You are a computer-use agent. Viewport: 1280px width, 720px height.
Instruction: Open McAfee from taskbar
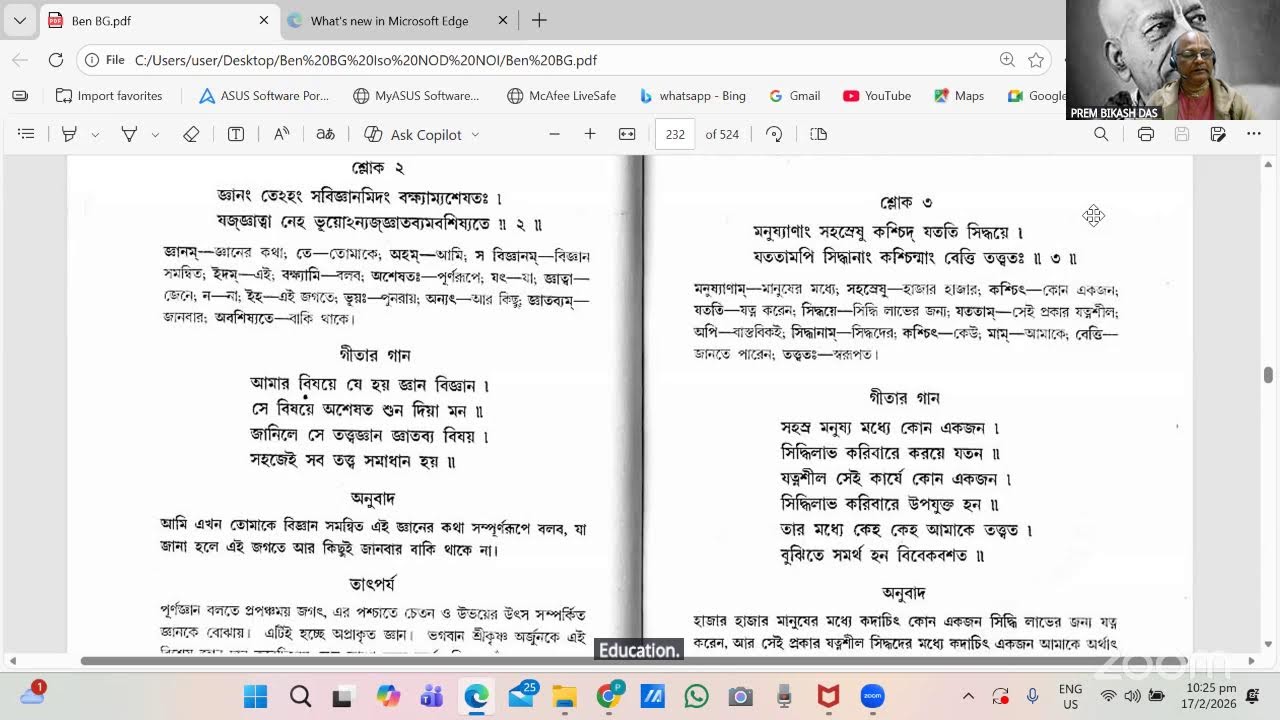pyautogui.click(x=828, y=696)
